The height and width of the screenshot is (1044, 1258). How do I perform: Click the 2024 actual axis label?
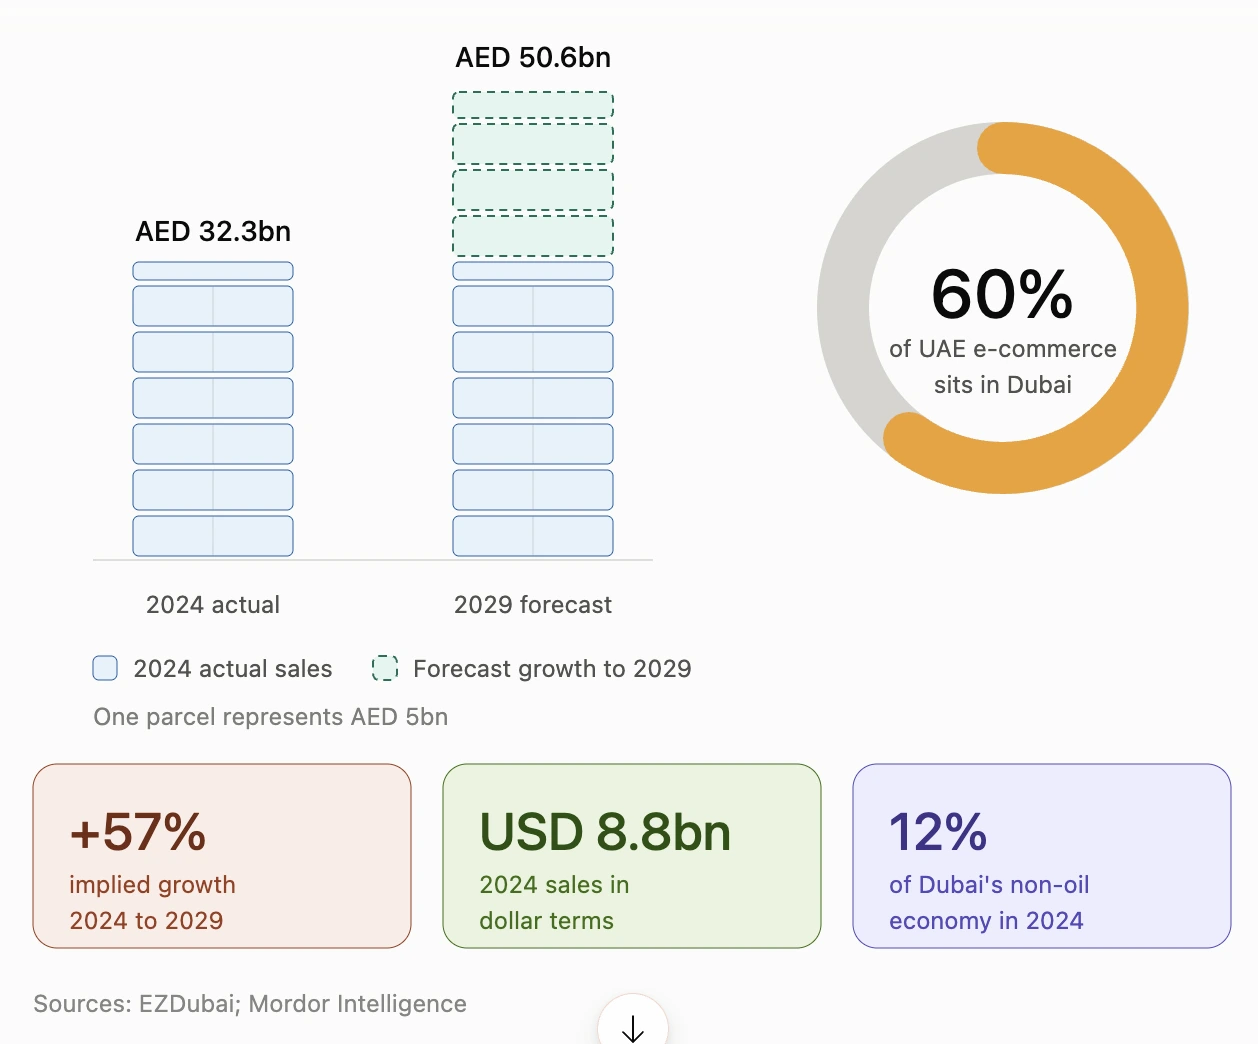[213, 605]
